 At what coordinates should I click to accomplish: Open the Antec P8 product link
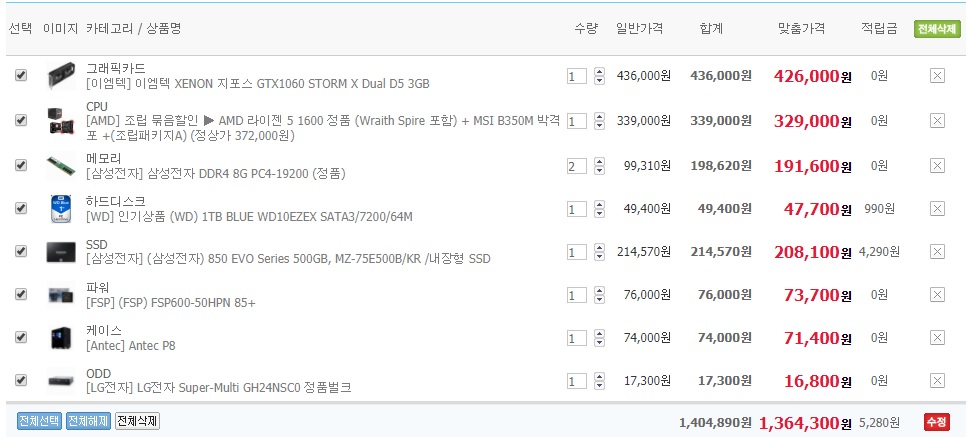tap(131, 345)
